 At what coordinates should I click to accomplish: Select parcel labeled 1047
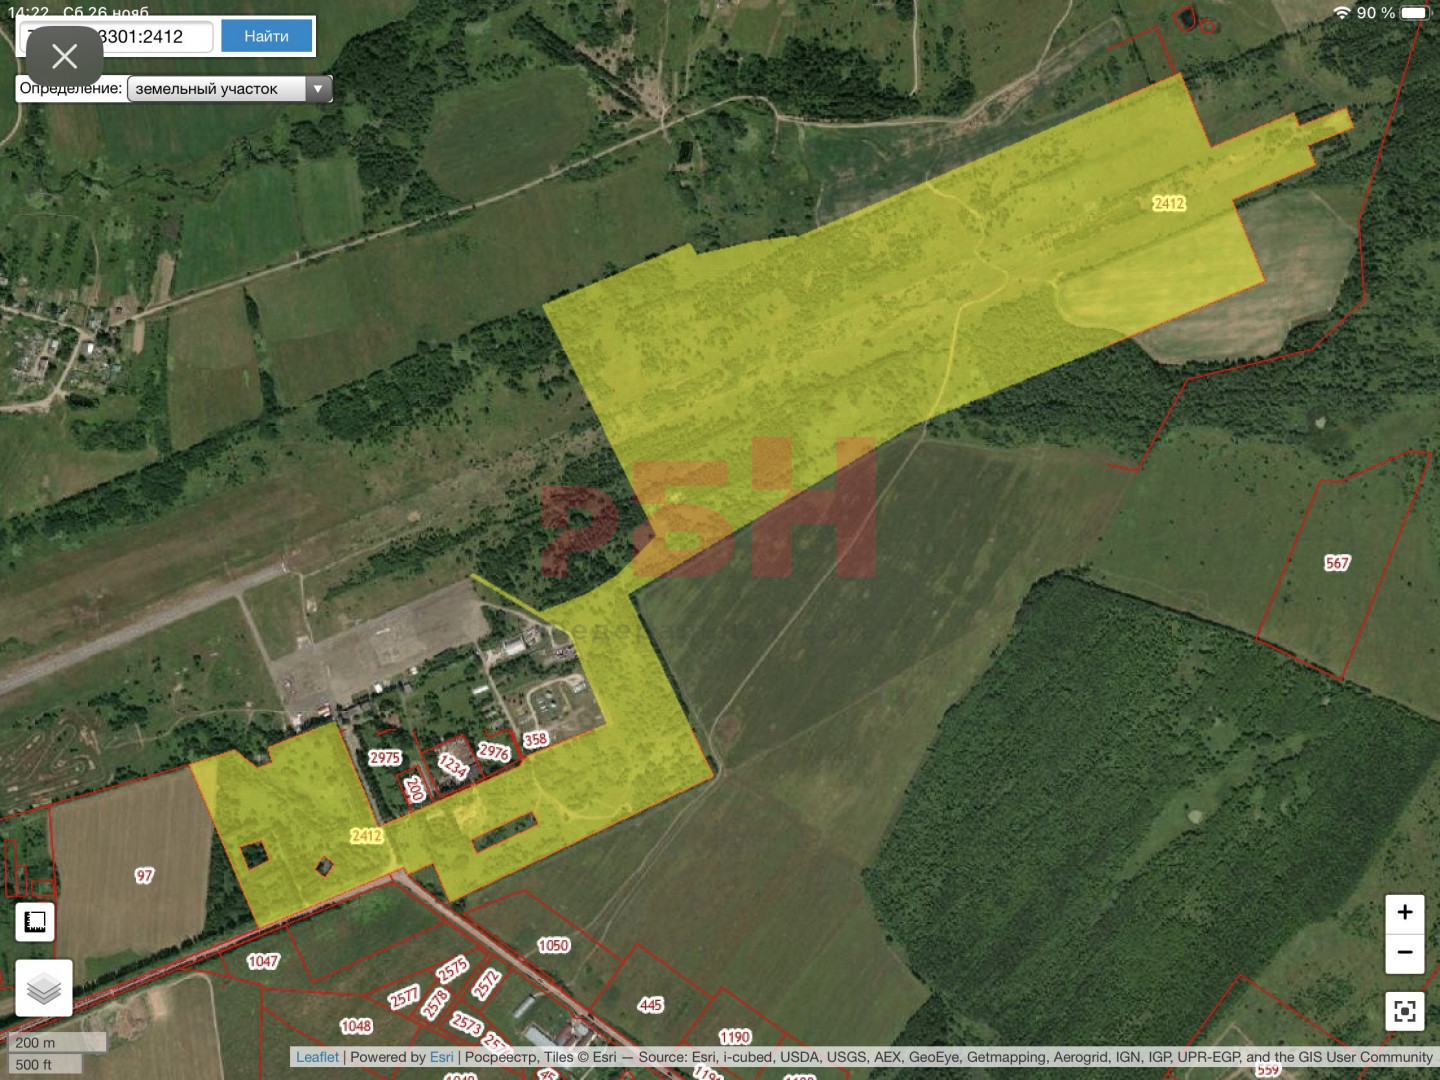[263, 961]
